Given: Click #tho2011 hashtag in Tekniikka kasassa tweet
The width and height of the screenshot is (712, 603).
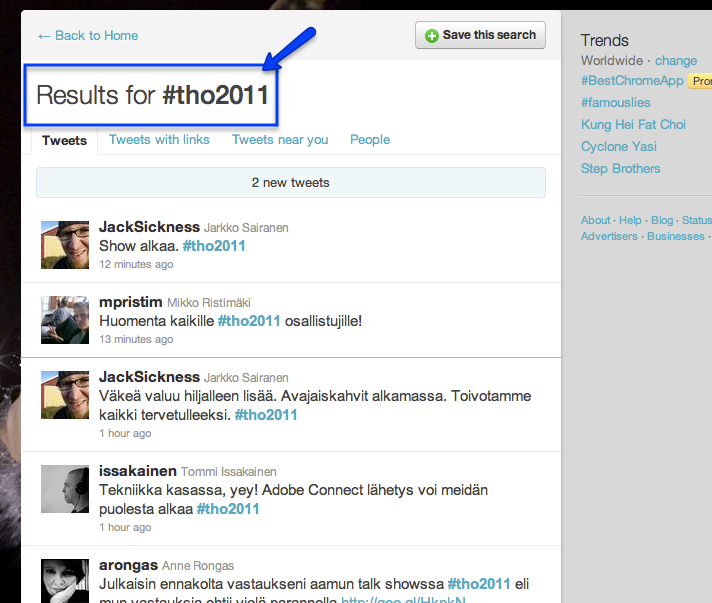Looking at the screenshot, I should [228, 509].
